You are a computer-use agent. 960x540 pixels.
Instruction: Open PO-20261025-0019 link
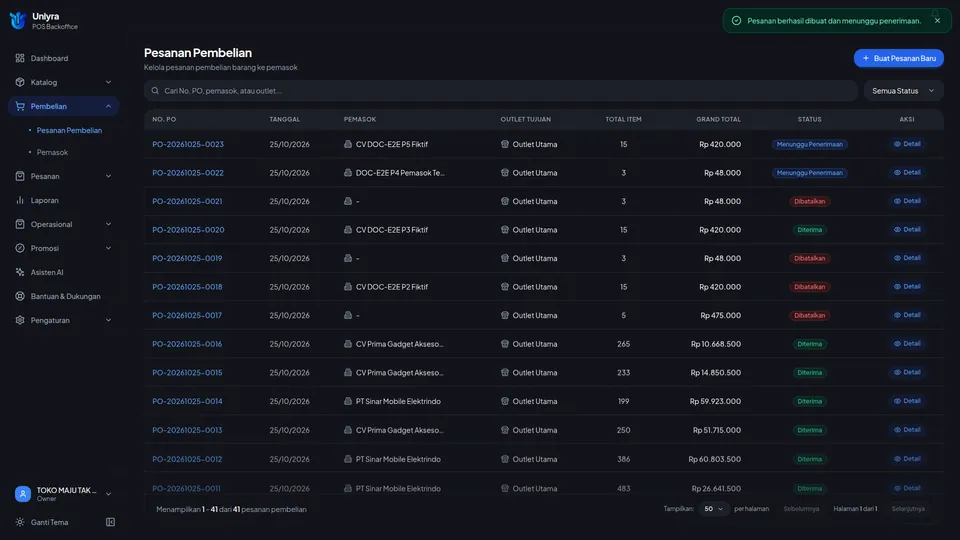pyautogui.click(x=187, y=258)
